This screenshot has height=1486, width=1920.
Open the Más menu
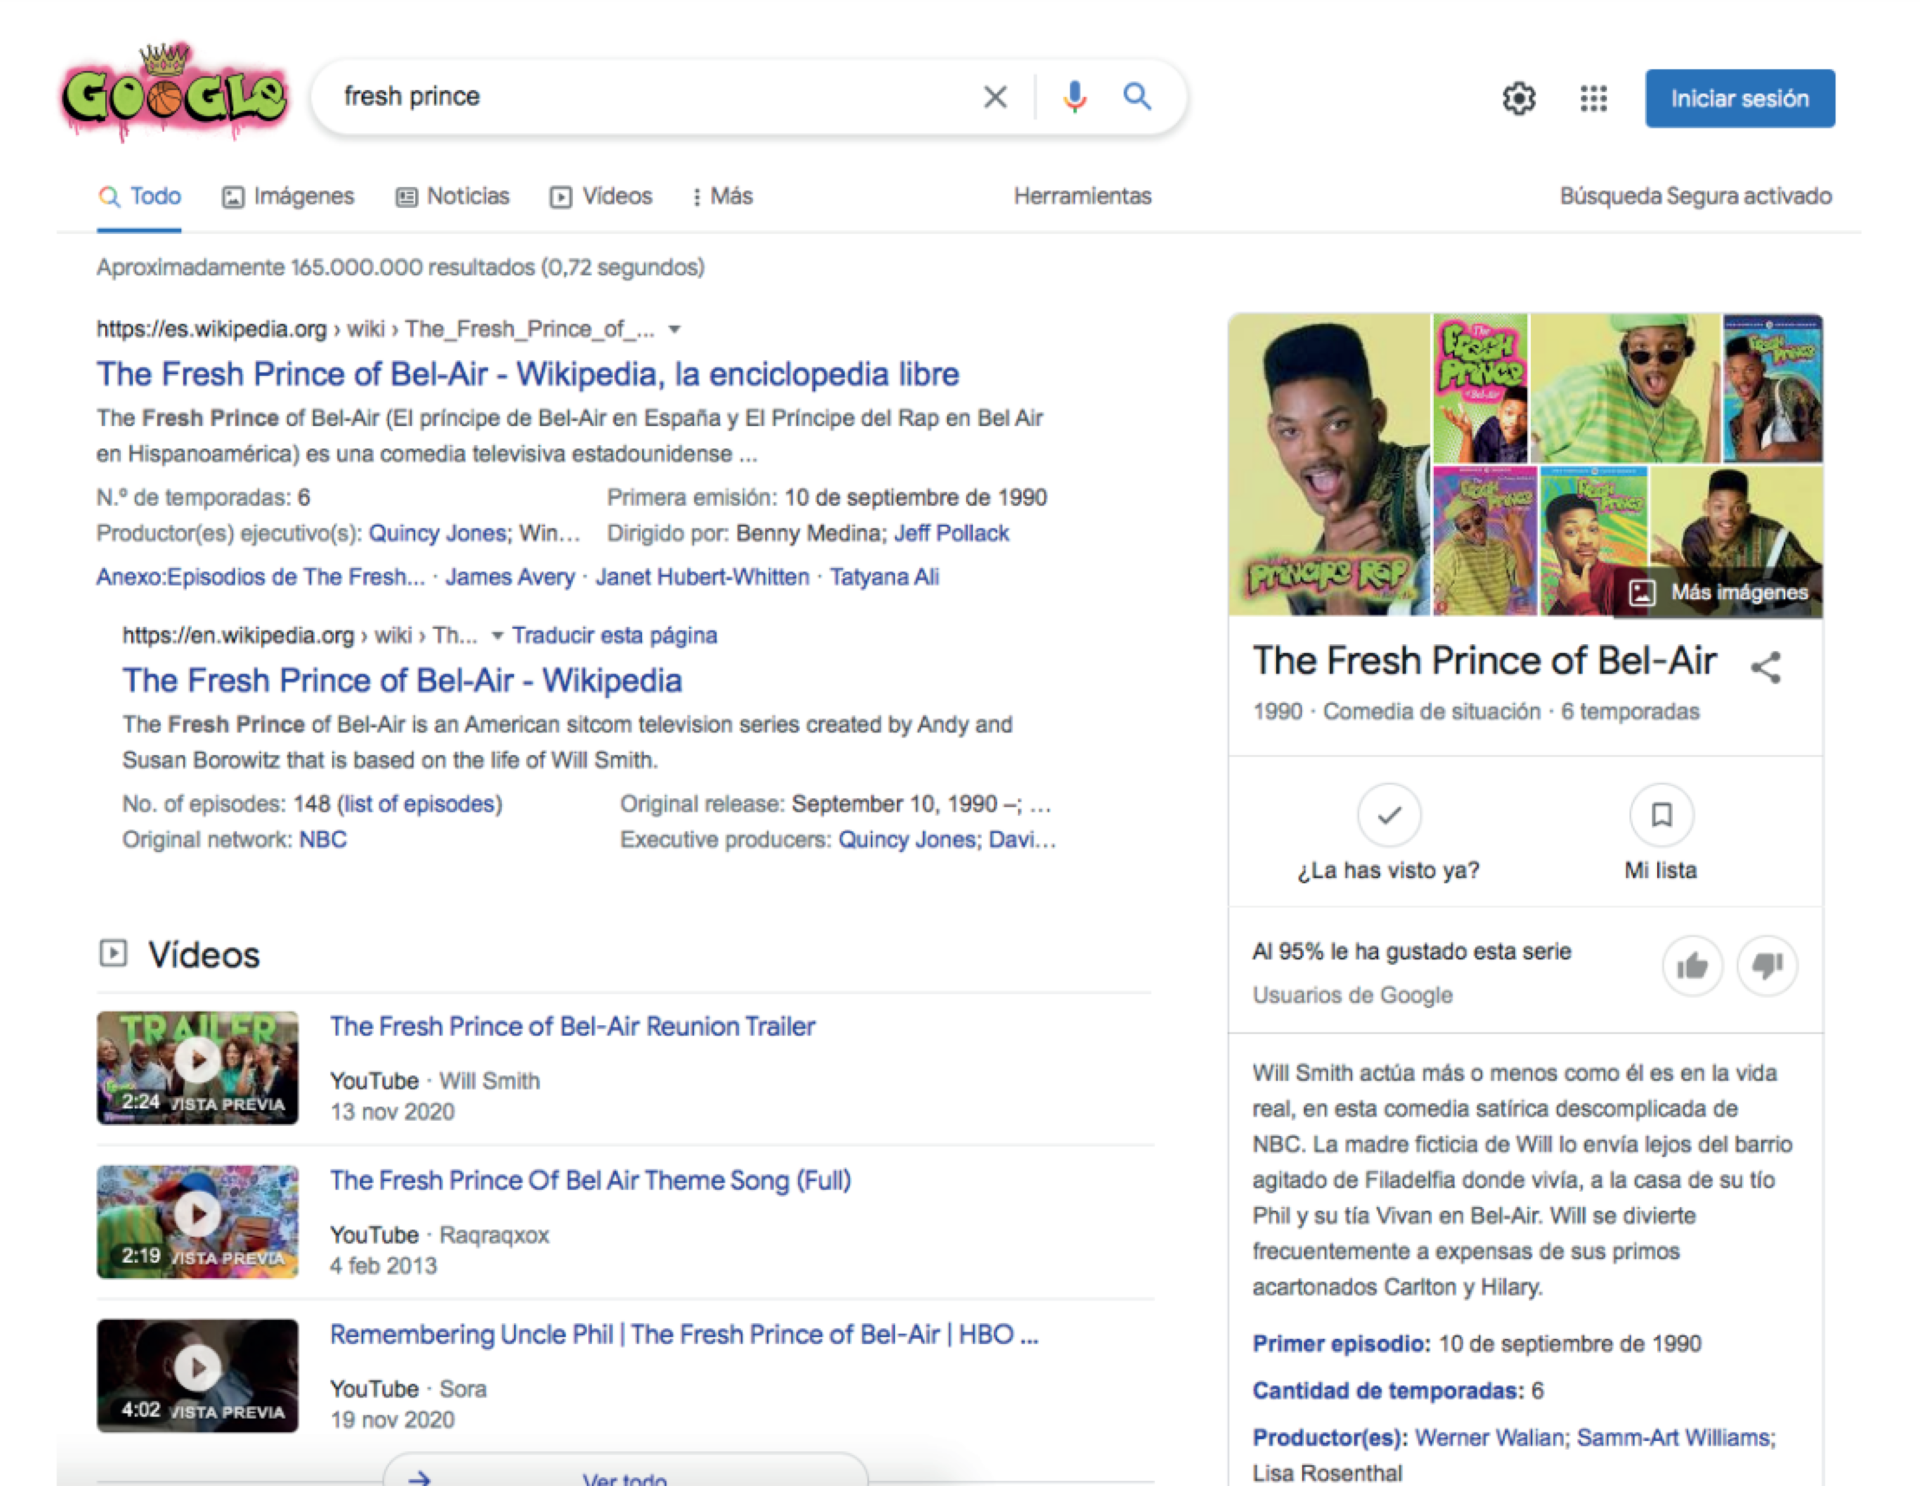[722, 196]
